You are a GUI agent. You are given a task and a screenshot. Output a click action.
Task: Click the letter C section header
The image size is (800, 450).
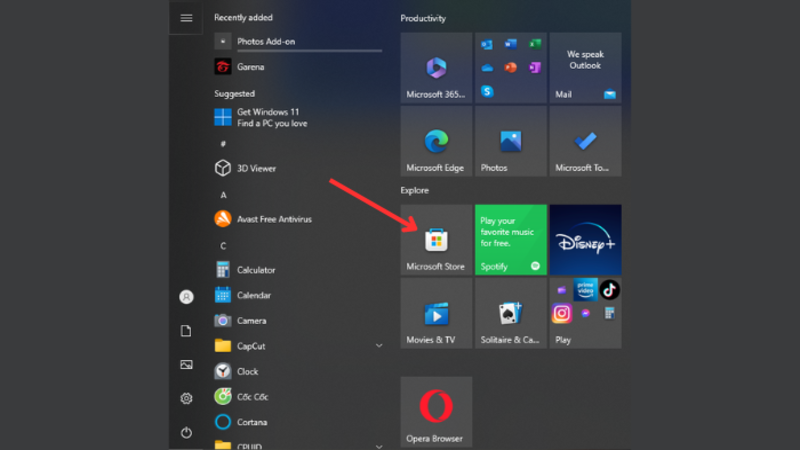[x=223, y=246]
